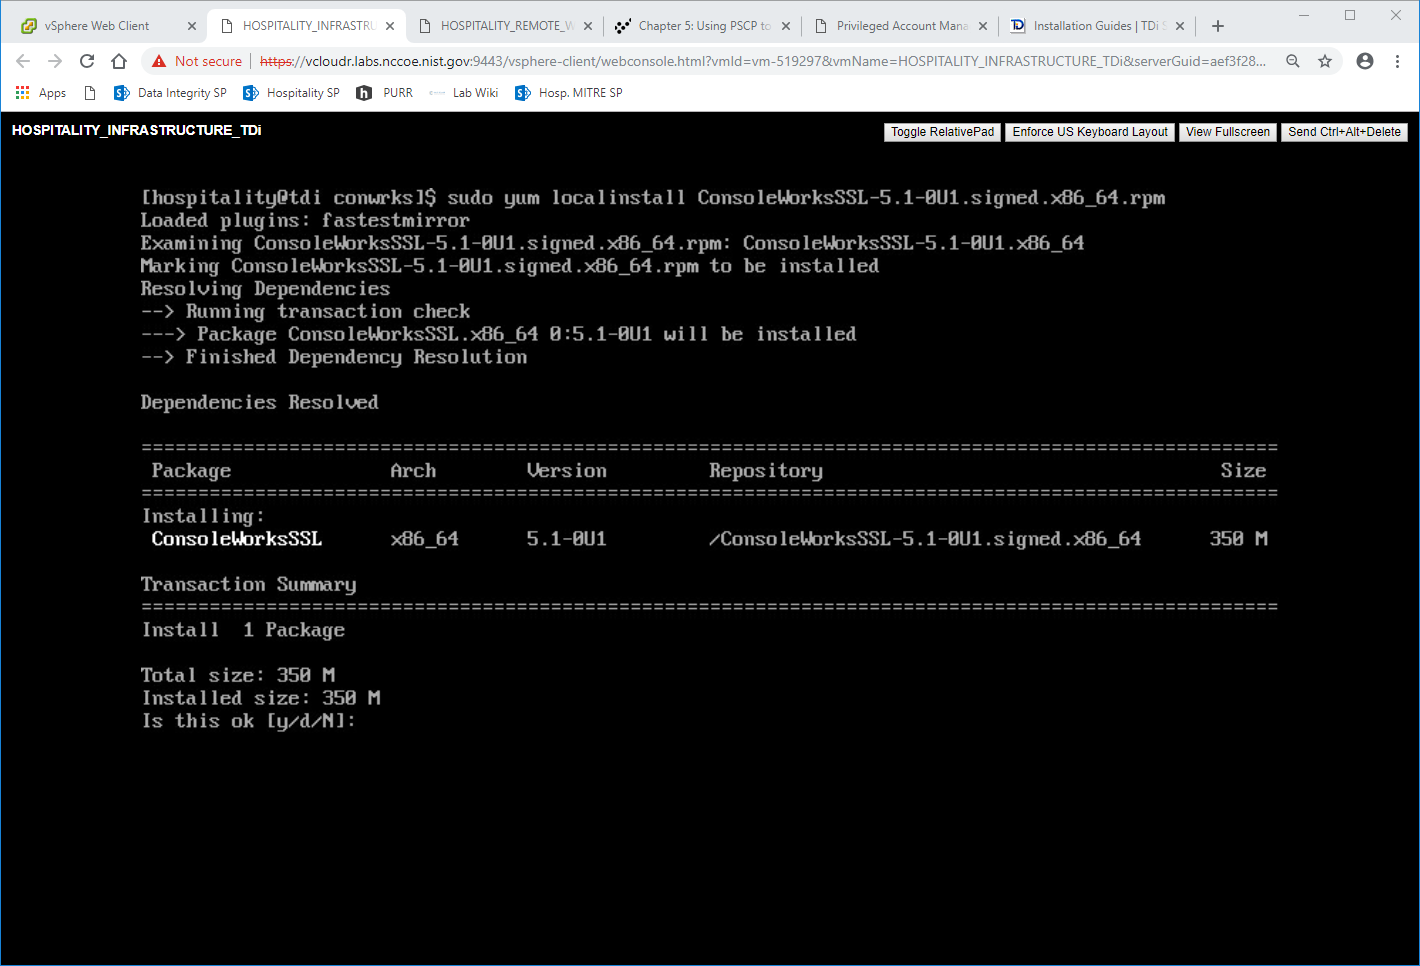The width and height of the screenshot is (1420, 966).
Task: Click the HOSPITALITY_INFRASTRUCTURE_TDi console title
Action: tap(137, 130)
